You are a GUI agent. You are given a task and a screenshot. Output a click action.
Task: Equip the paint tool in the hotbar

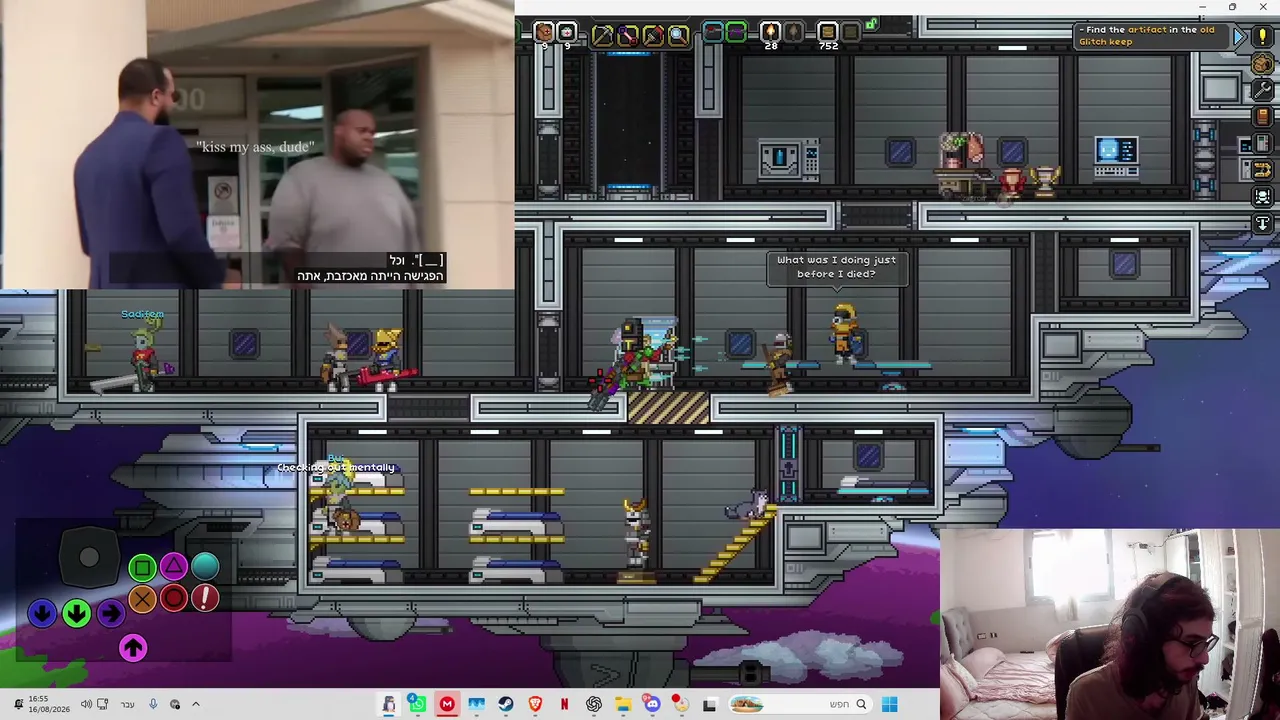pyautogui.click(x=653, y=35)
